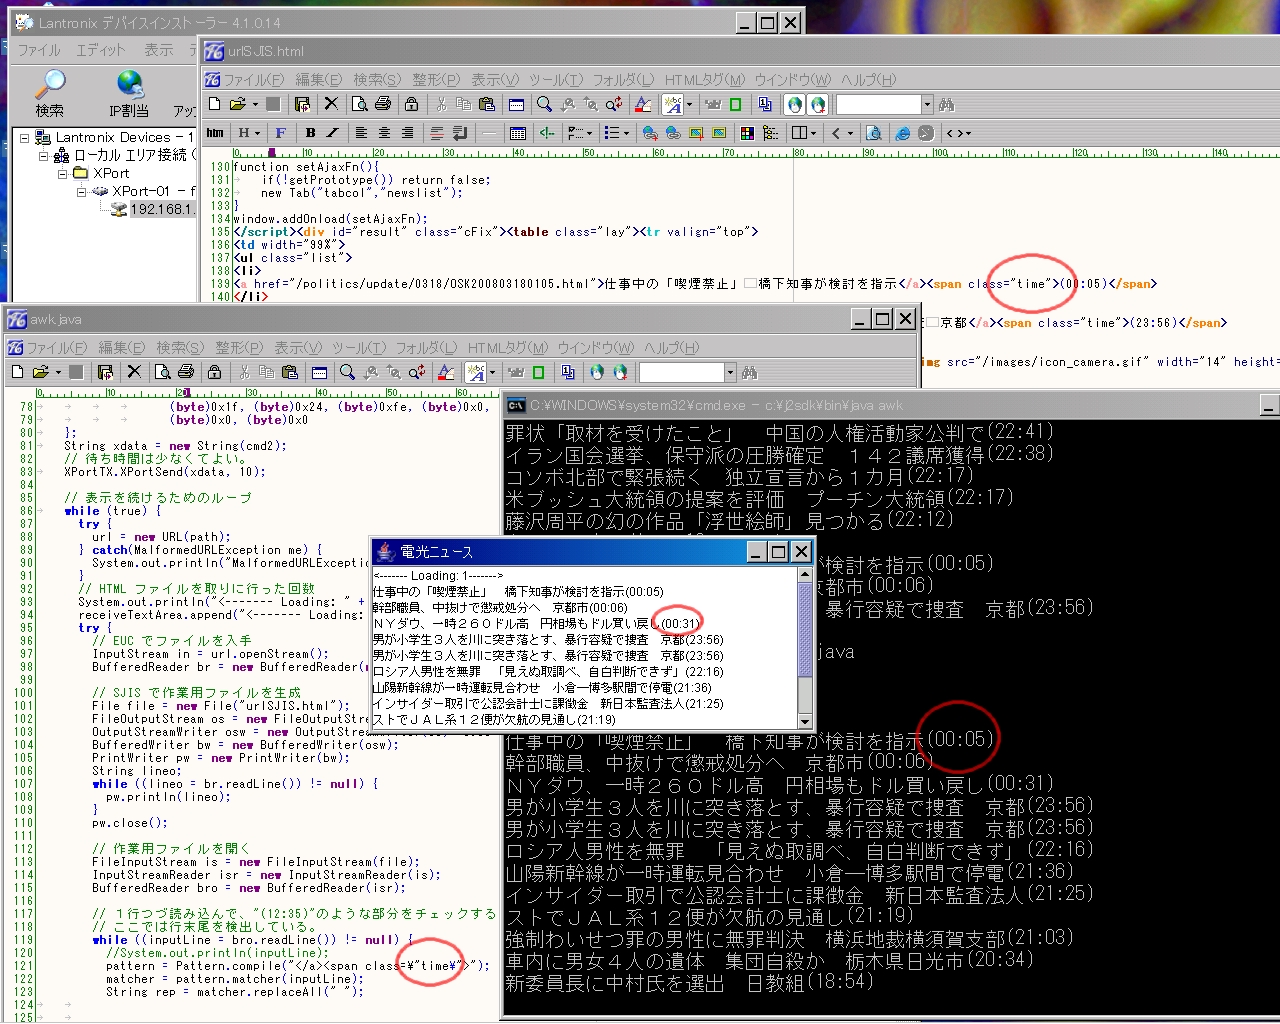This screenshot has width=1280, height=1024.
Task: Click scroll down arrow in 電光ニュース window
Action: pyautogui.click(x=805, y=721)
